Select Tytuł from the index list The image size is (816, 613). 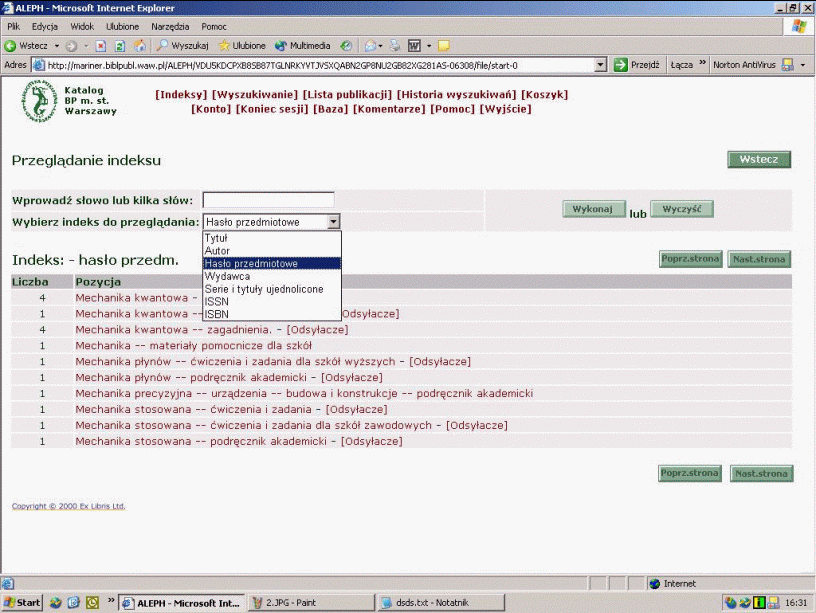(x=216, y=238)
